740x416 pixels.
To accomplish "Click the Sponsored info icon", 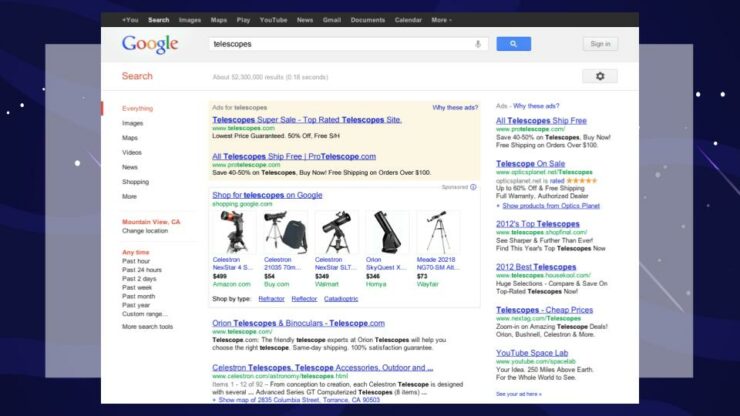I will coord(473,187).
